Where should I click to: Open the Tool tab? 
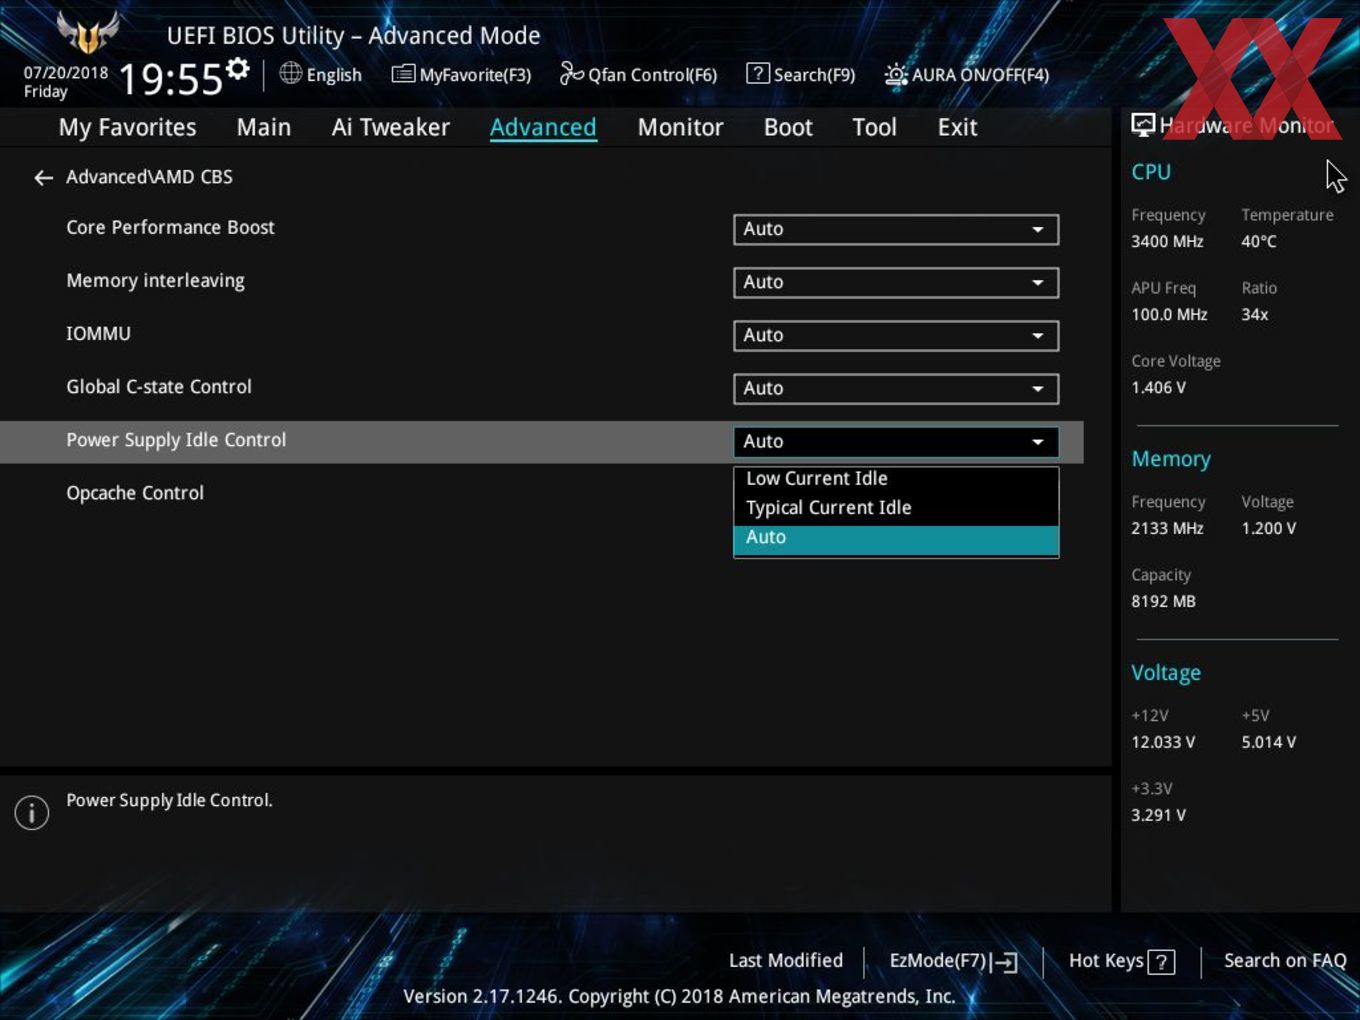coord(874,127)
